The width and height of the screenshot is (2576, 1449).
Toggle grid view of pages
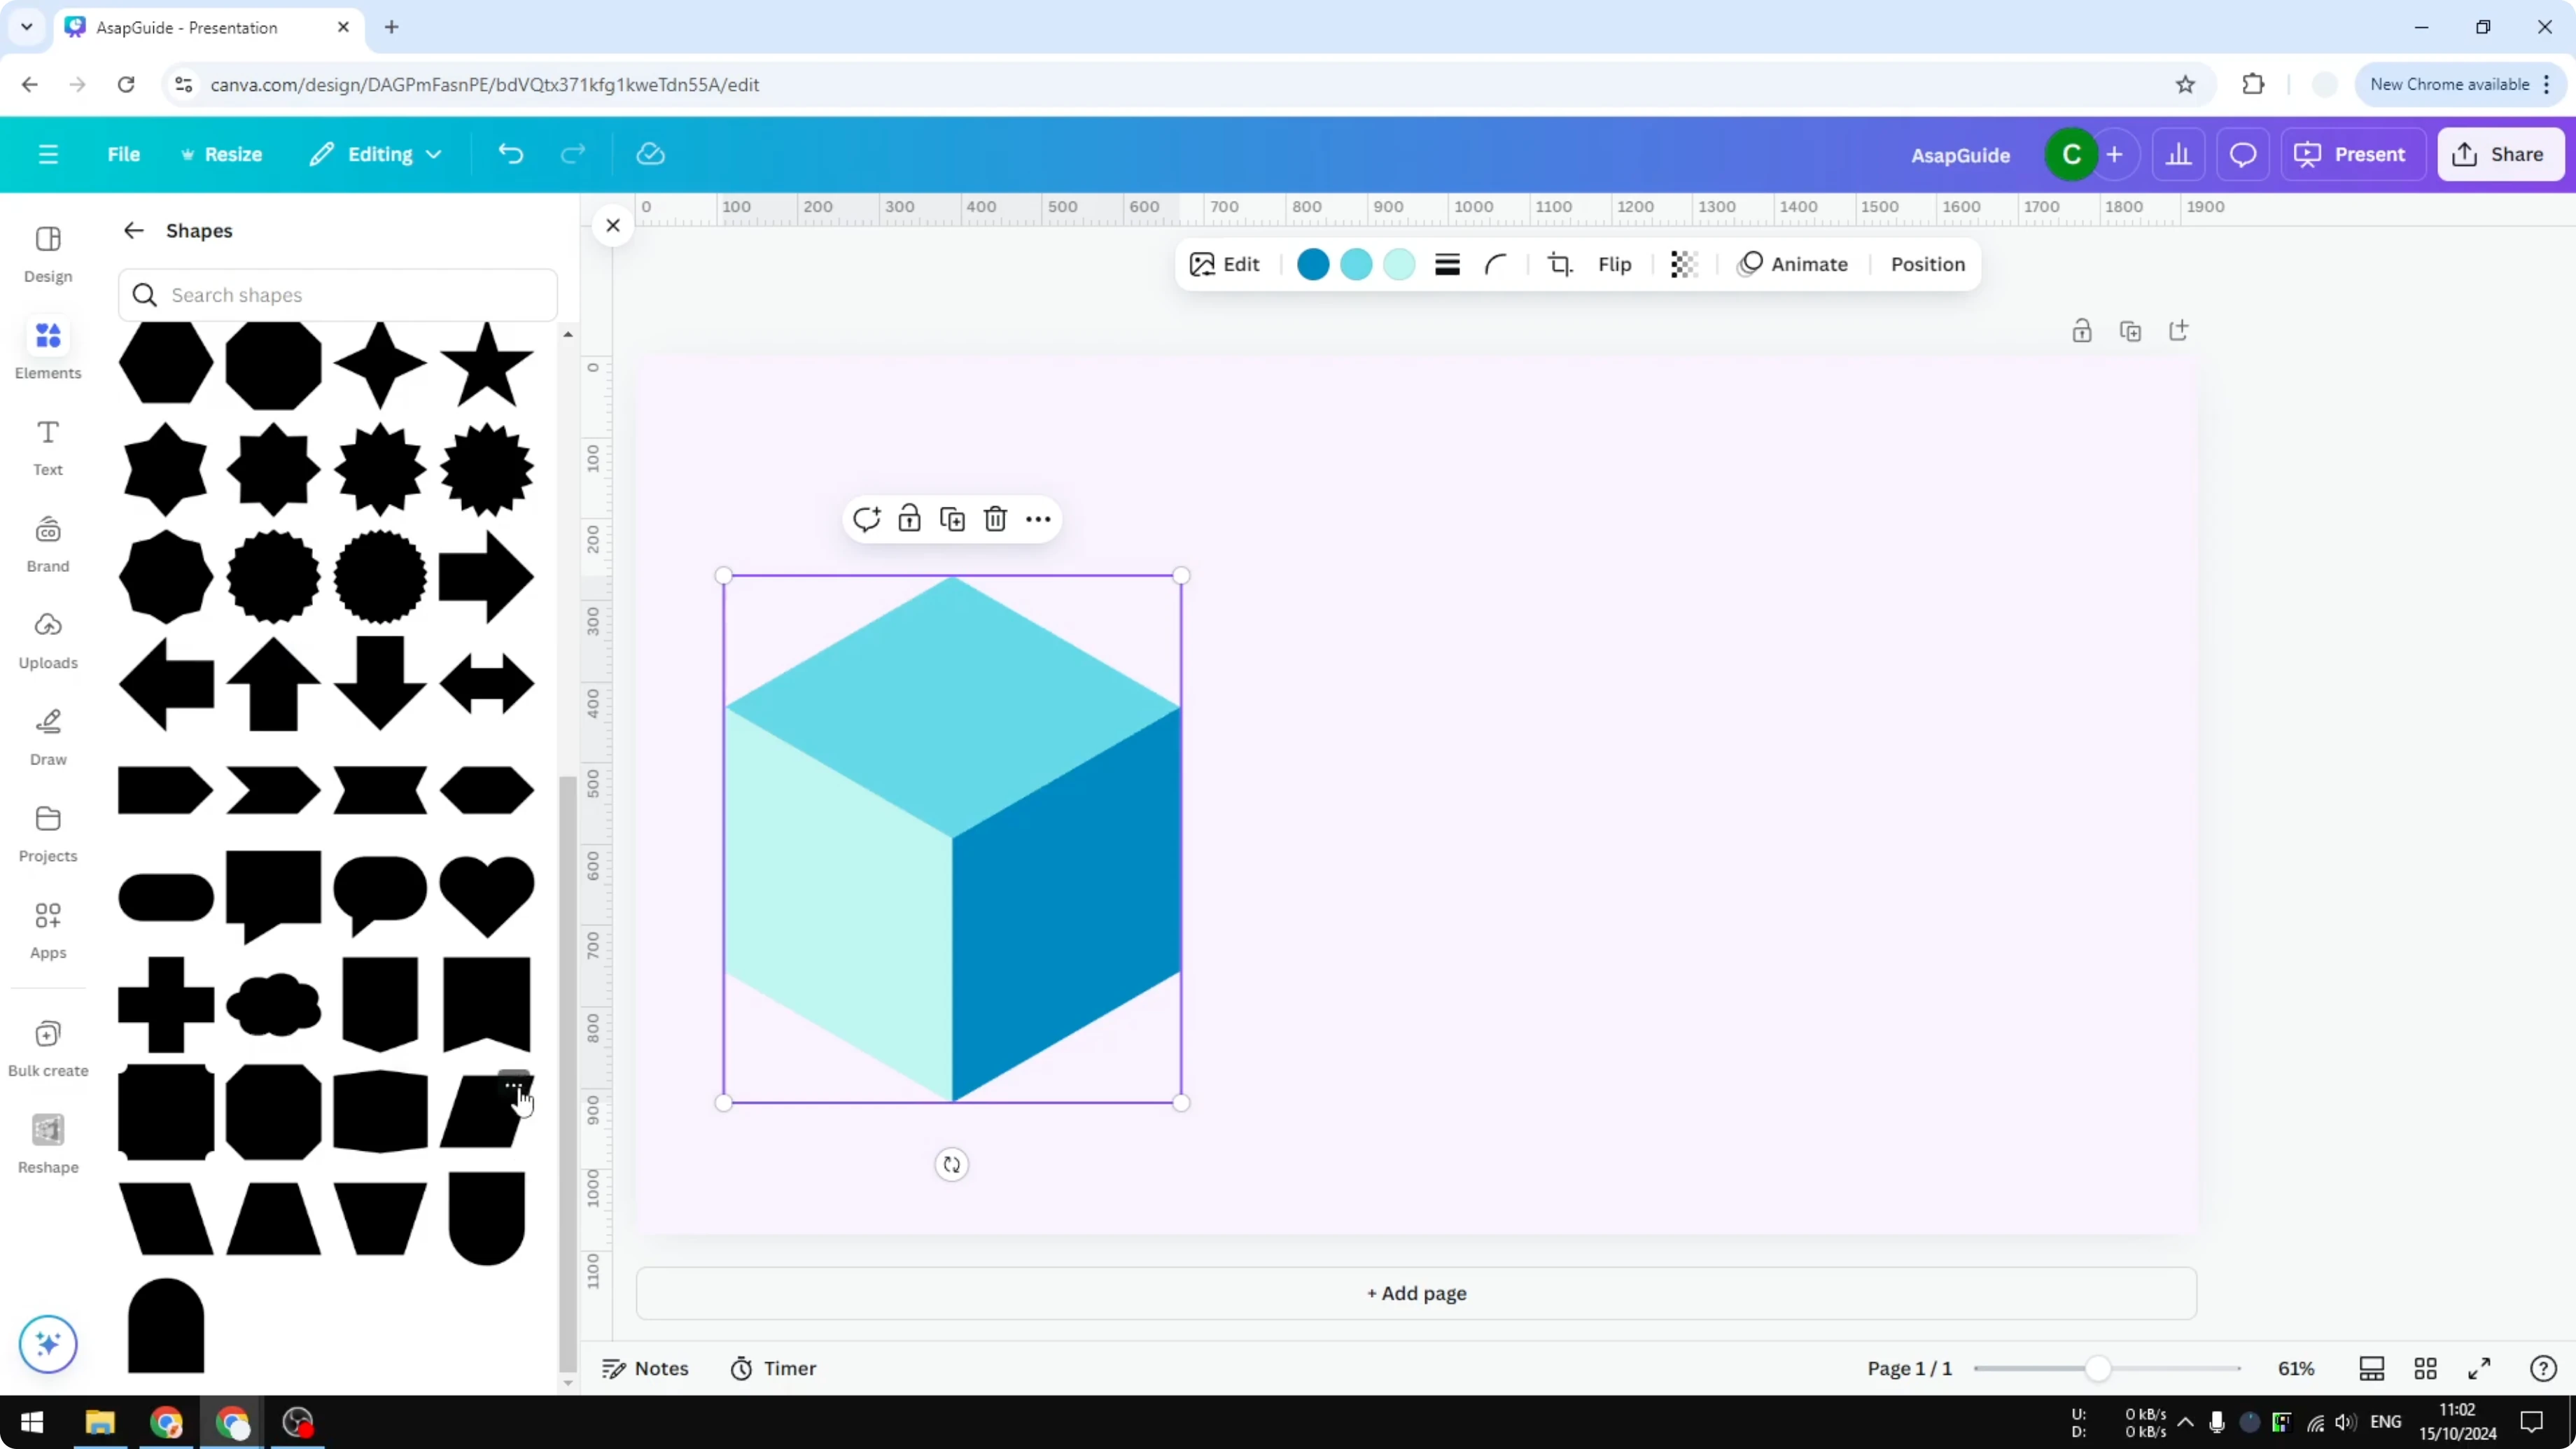point(2427,1368)
